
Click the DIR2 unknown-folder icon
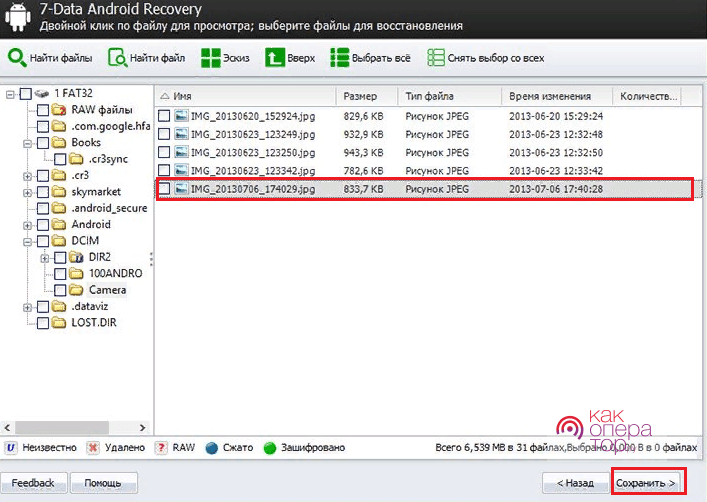(76, 257)
